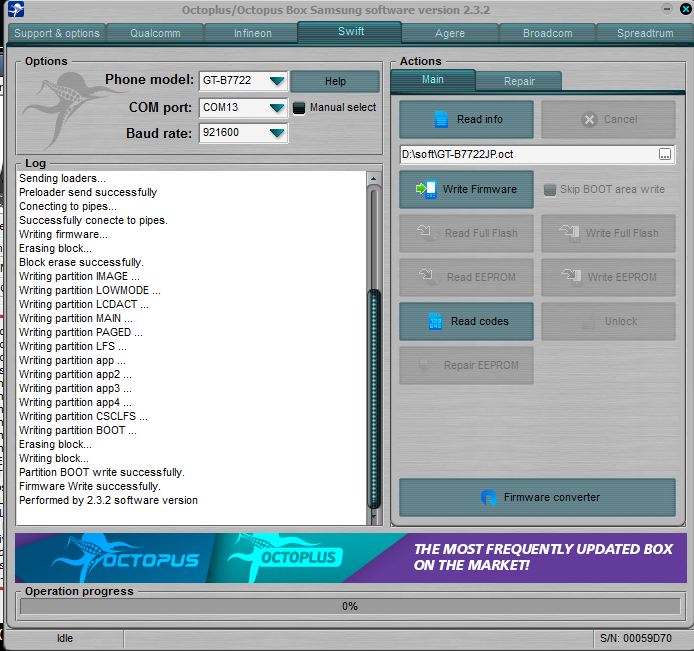
Task: Click the Write EEPROM button
Action: click(608, 277)
